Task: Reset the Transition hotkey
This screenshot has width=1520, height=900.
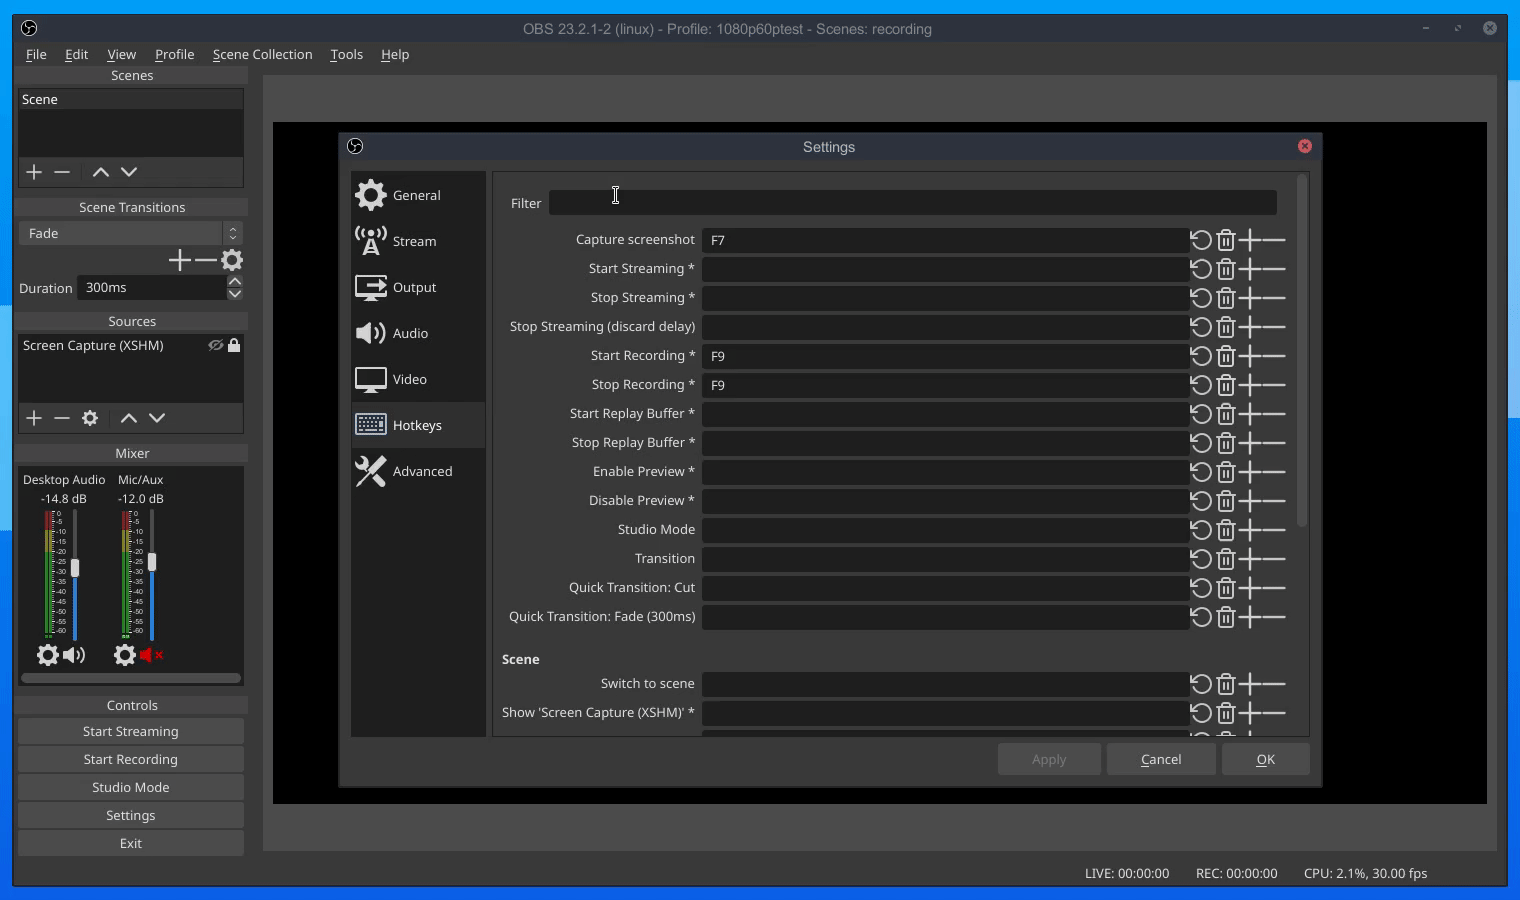Action: click(x=1201, y=559)
